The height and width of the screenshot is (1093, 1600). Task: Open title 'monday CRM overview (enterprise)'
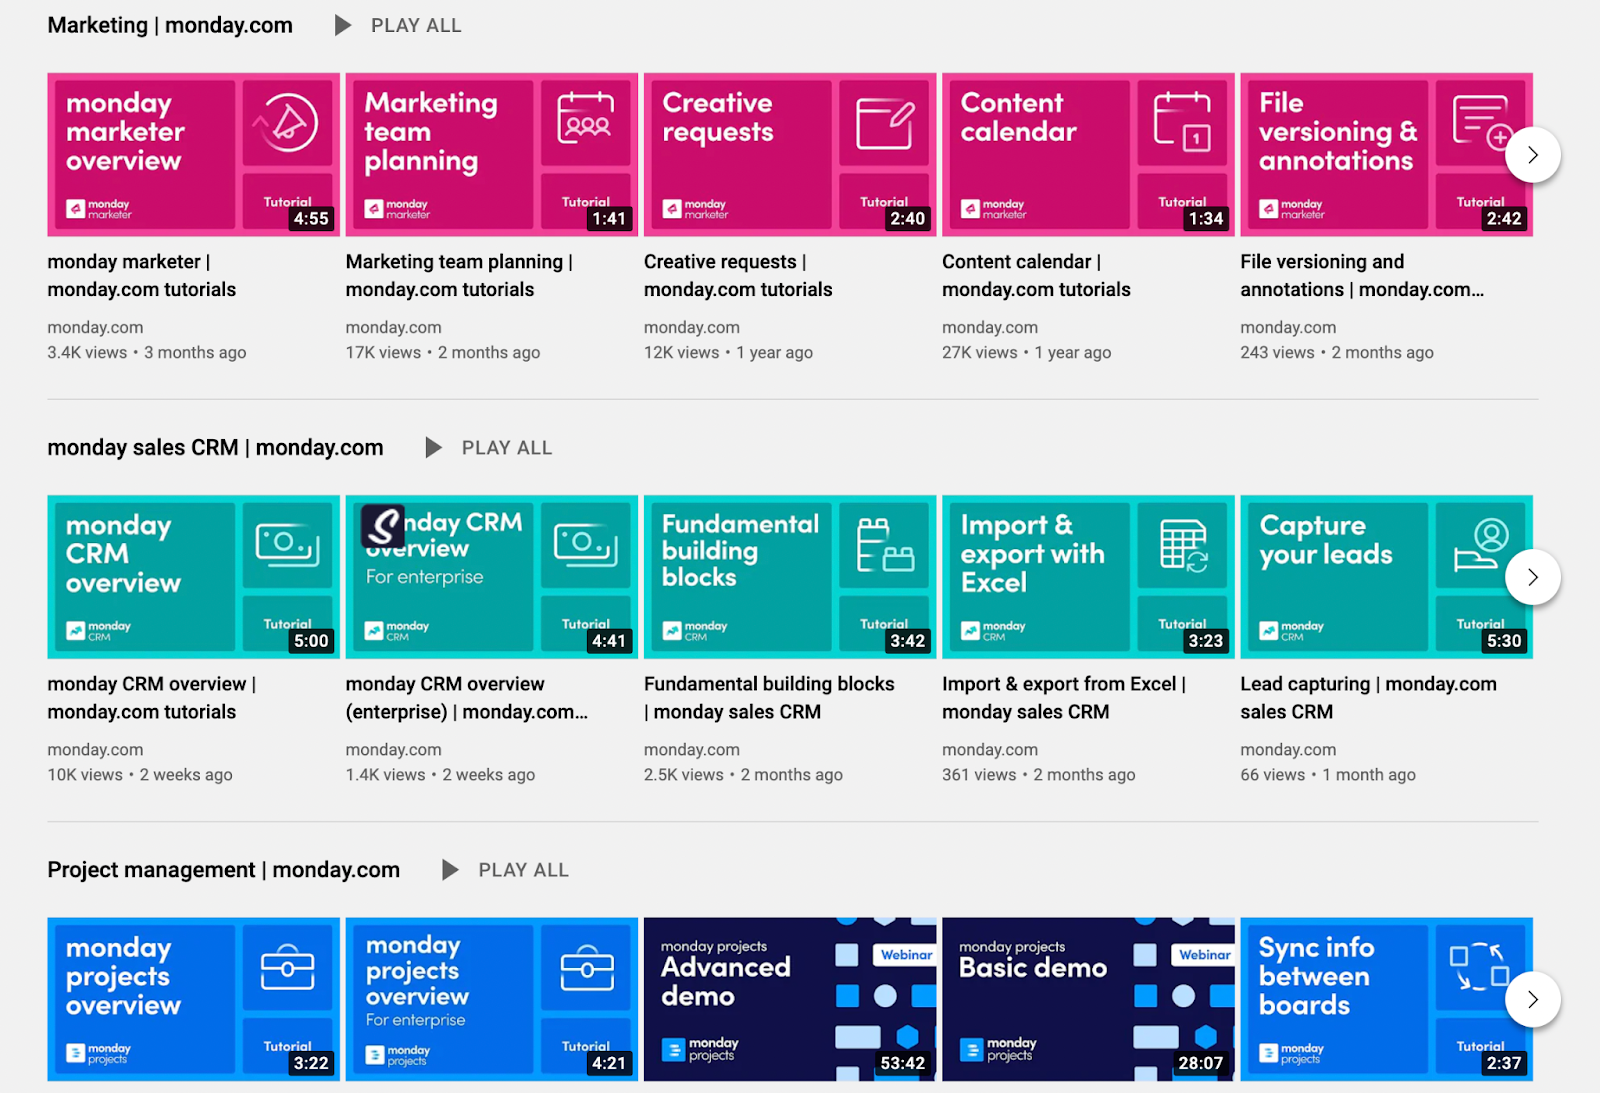point(467,698)
